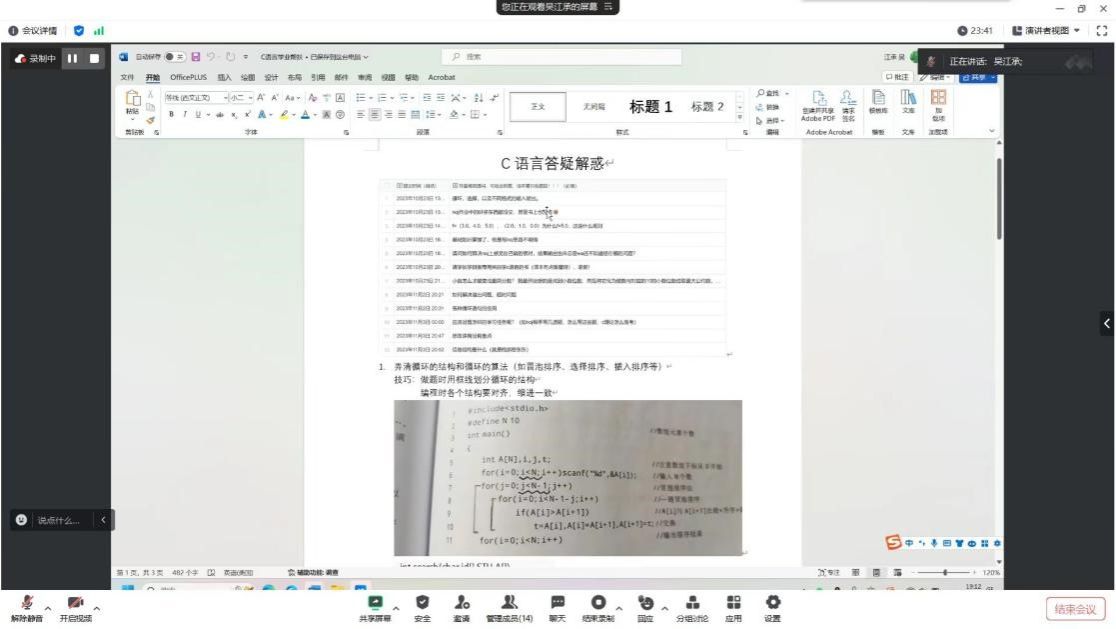Click the Security (安全) shield icon
Image resolution: width=1116 pixels, height=629 pixels.
pos(421,603)
